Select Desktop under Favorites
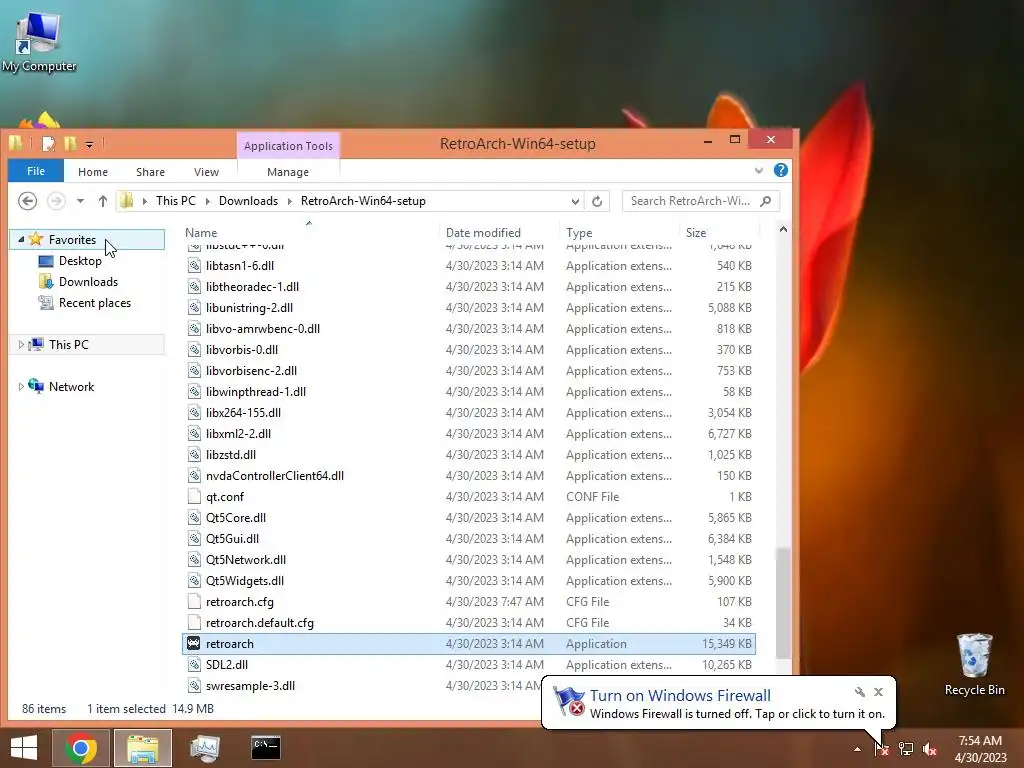The width and height of the screenshot is (1024, 768). tap(80, 261)
